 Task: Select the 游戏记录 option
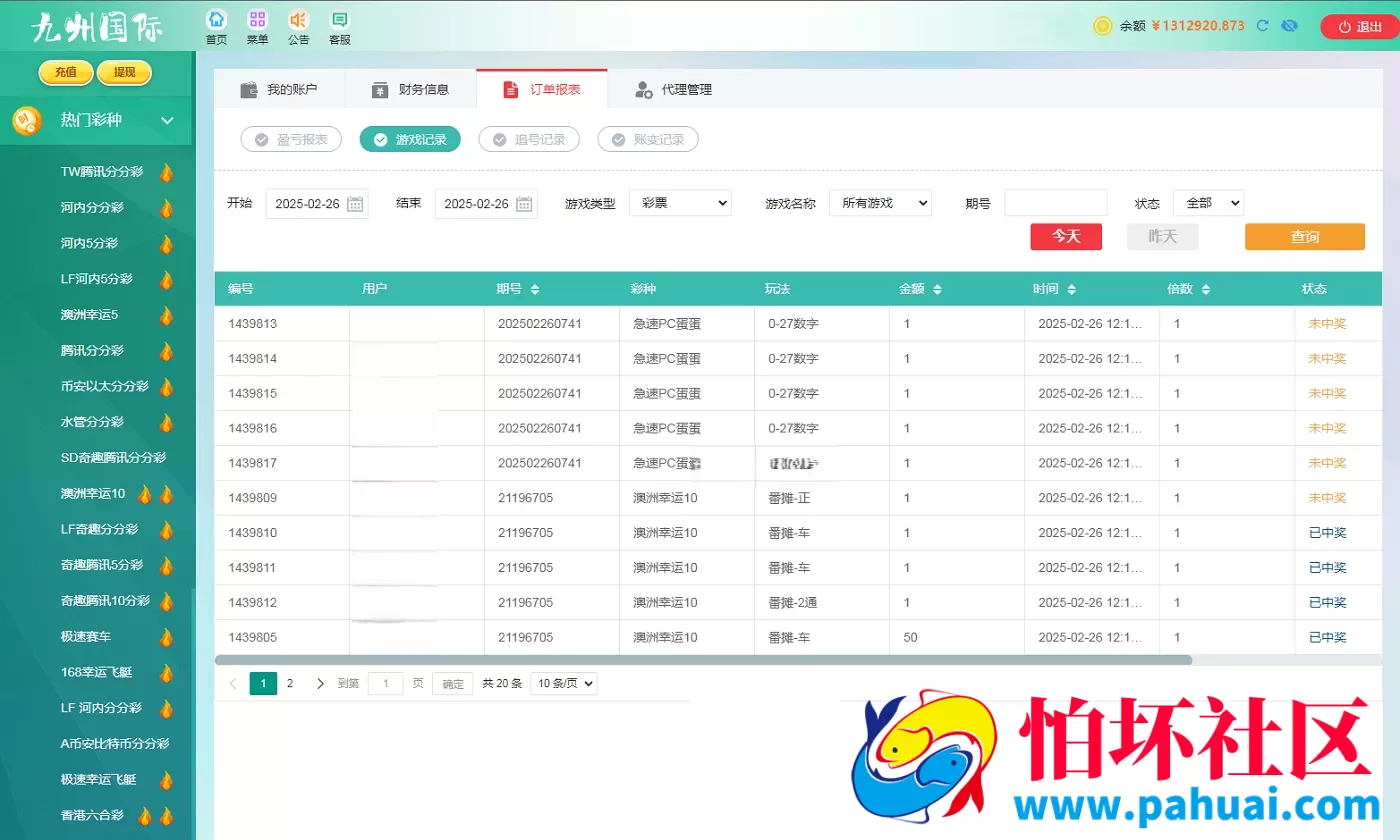click(x=410, y=139)
